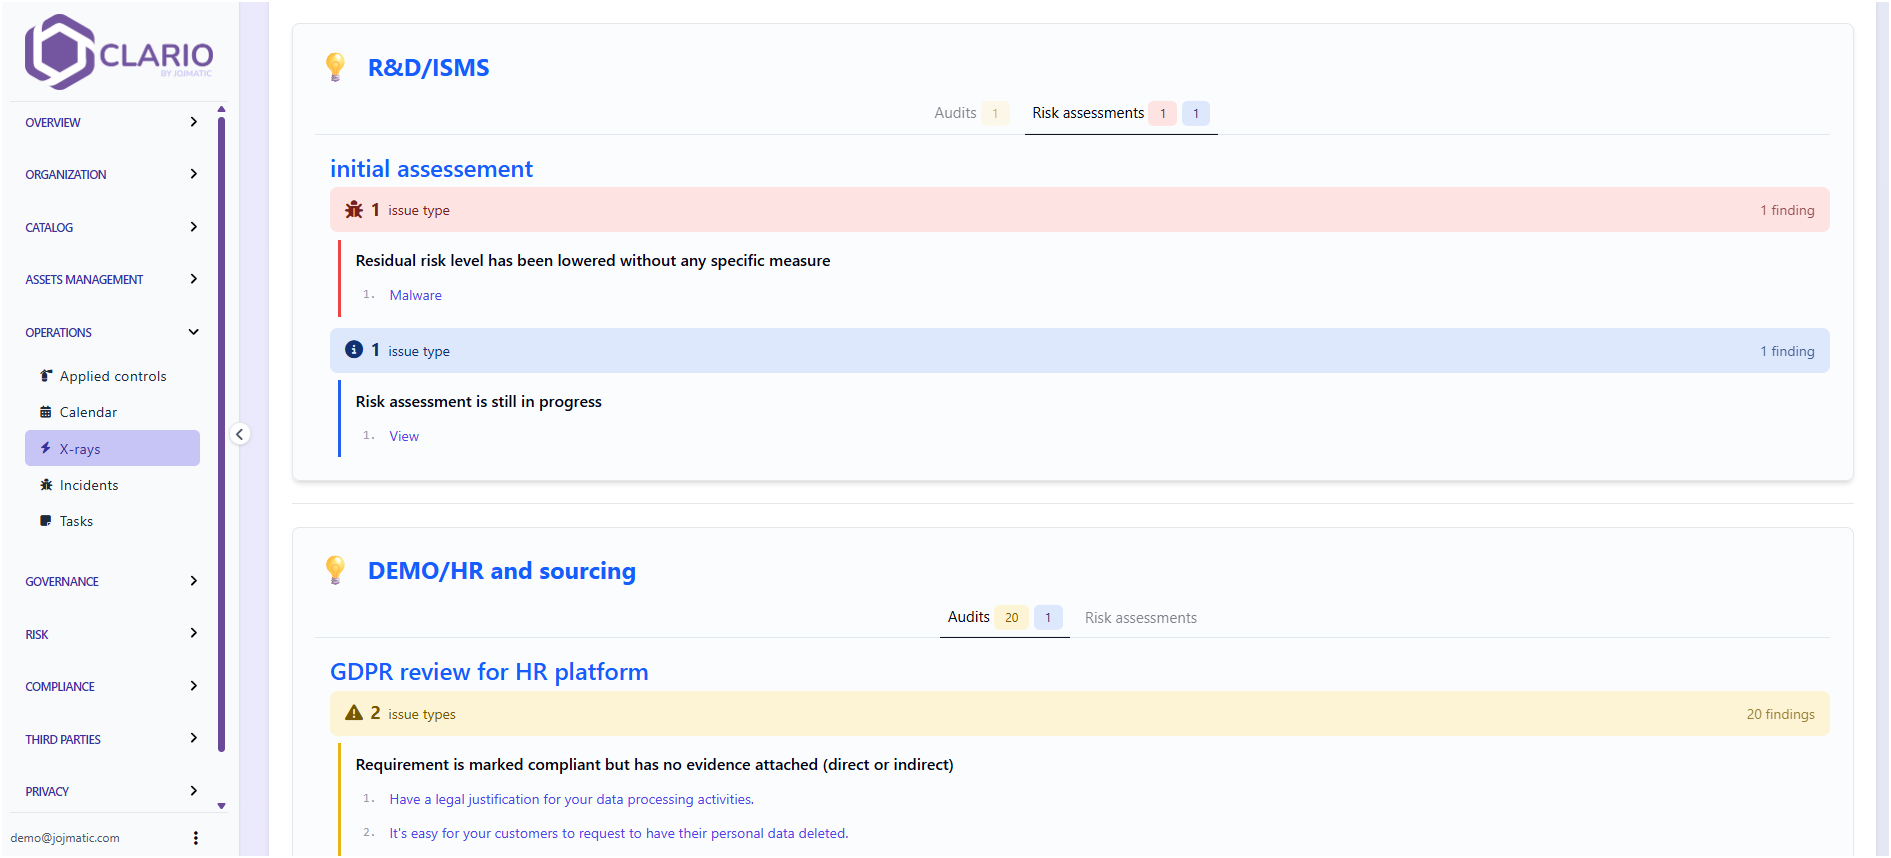
Task: Open the Malware finding link
Action: [415, 295]
